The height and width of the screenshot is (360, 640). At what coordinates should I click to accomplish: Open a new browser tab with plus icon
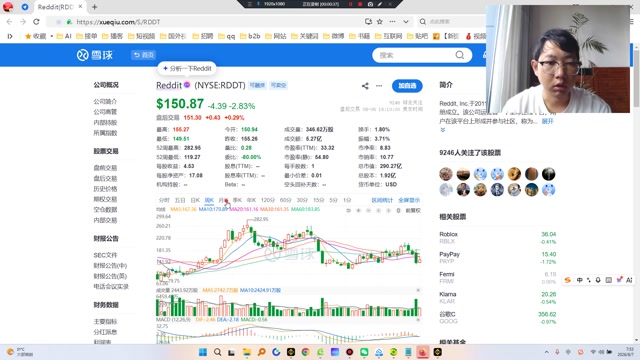click(x=94, y=7)
